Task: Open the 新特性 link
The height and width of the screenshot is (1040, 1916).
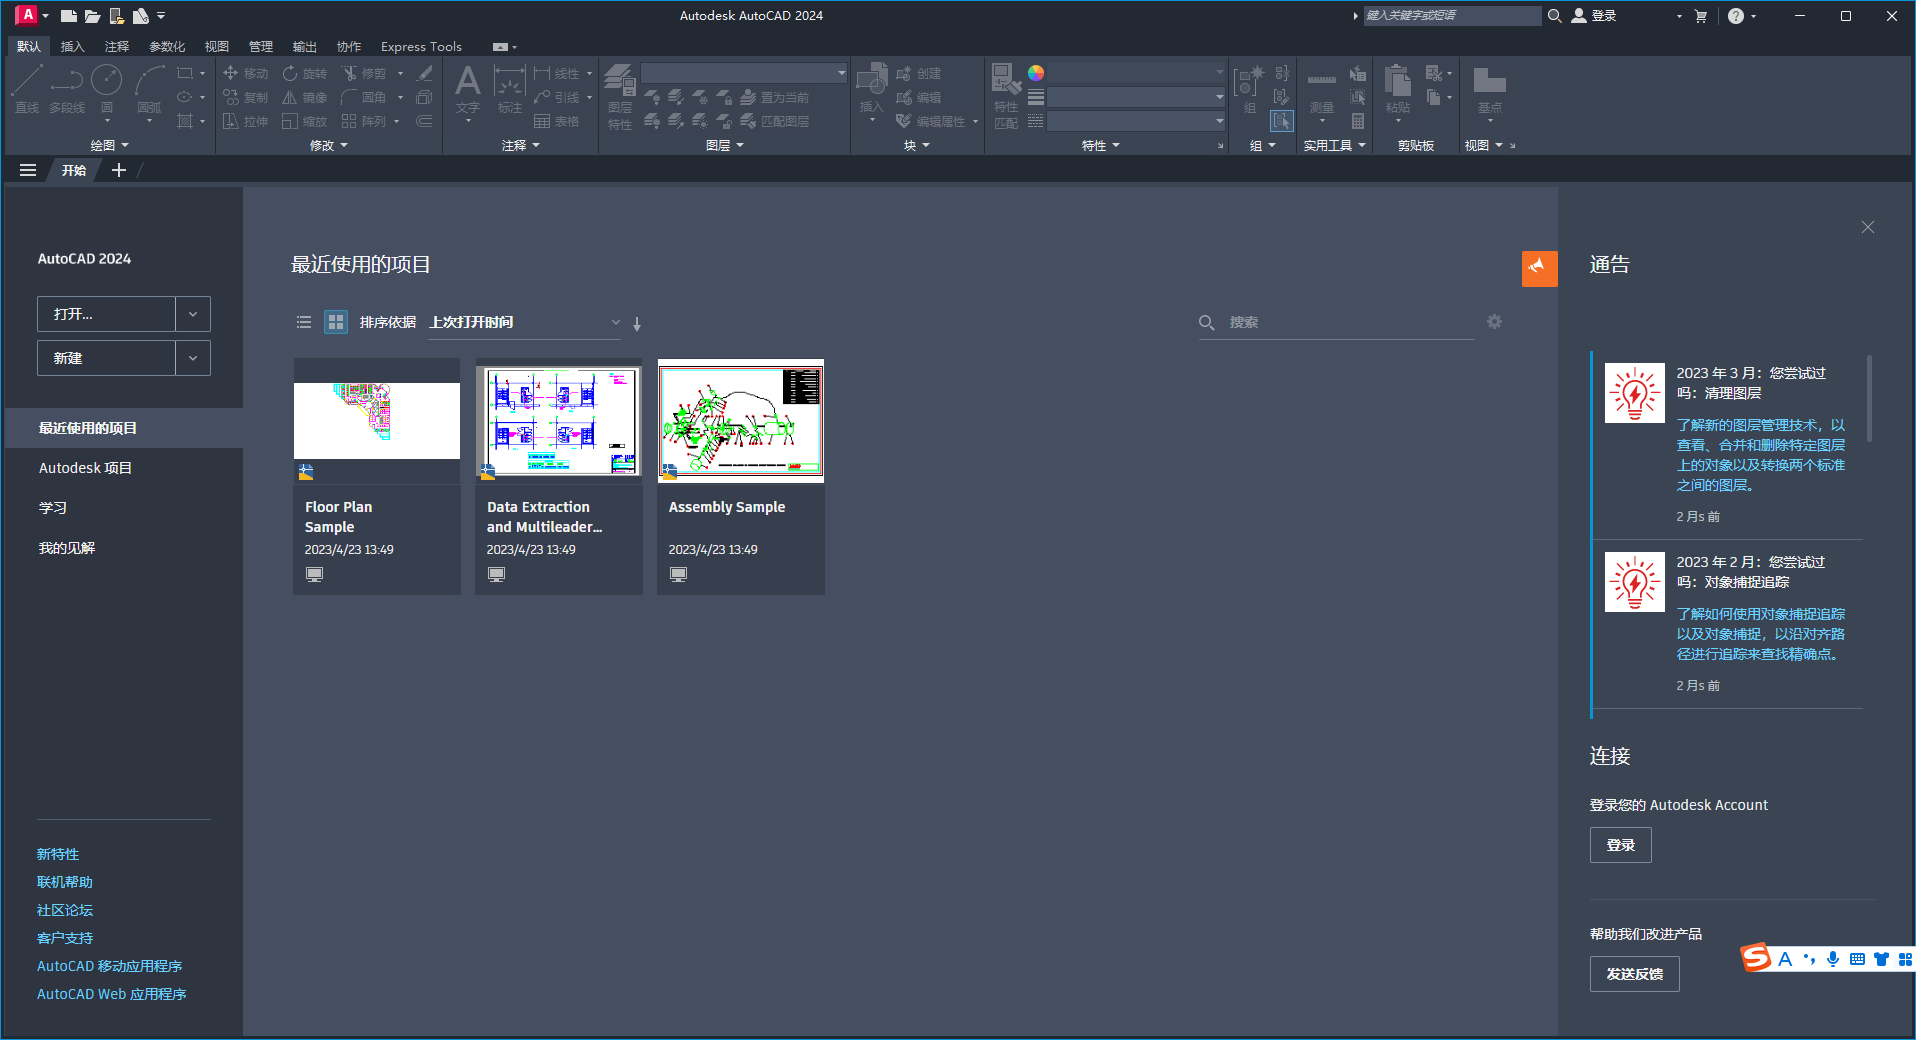Action: (x=58, y=854)
